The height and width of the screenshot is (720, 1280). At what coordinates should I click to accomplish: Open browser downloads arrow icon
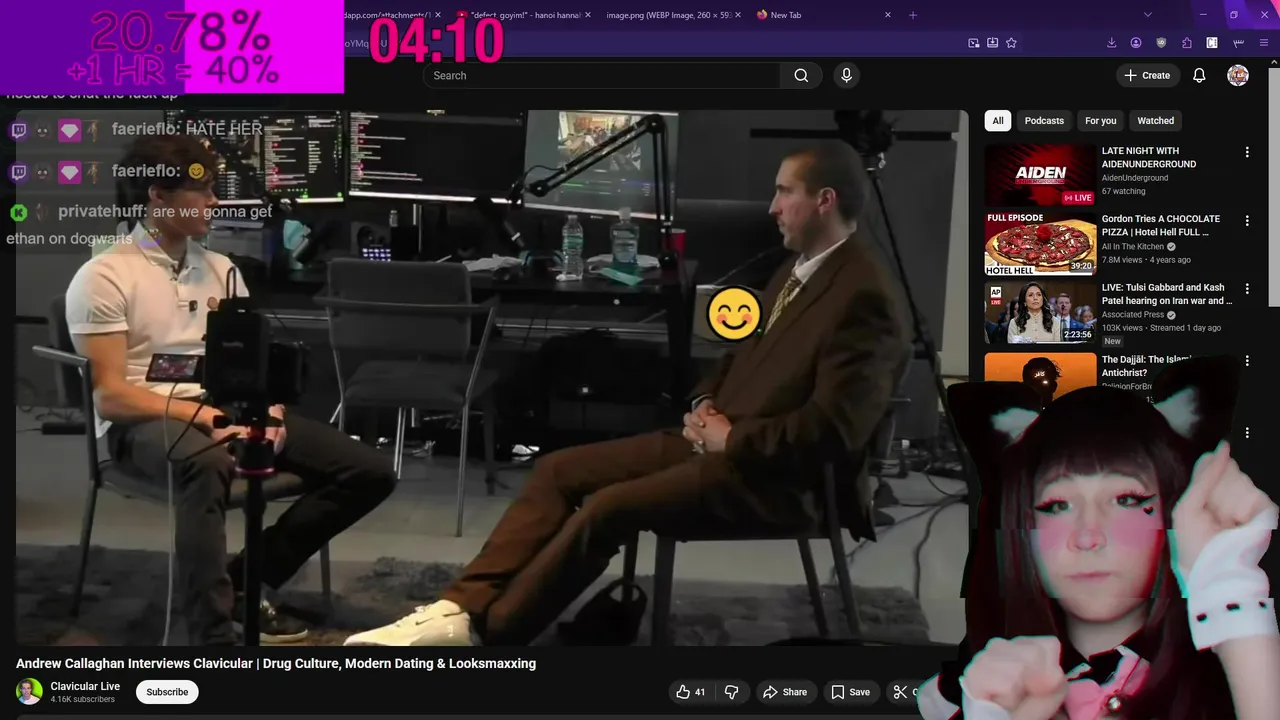click(x=1111, y=43)
